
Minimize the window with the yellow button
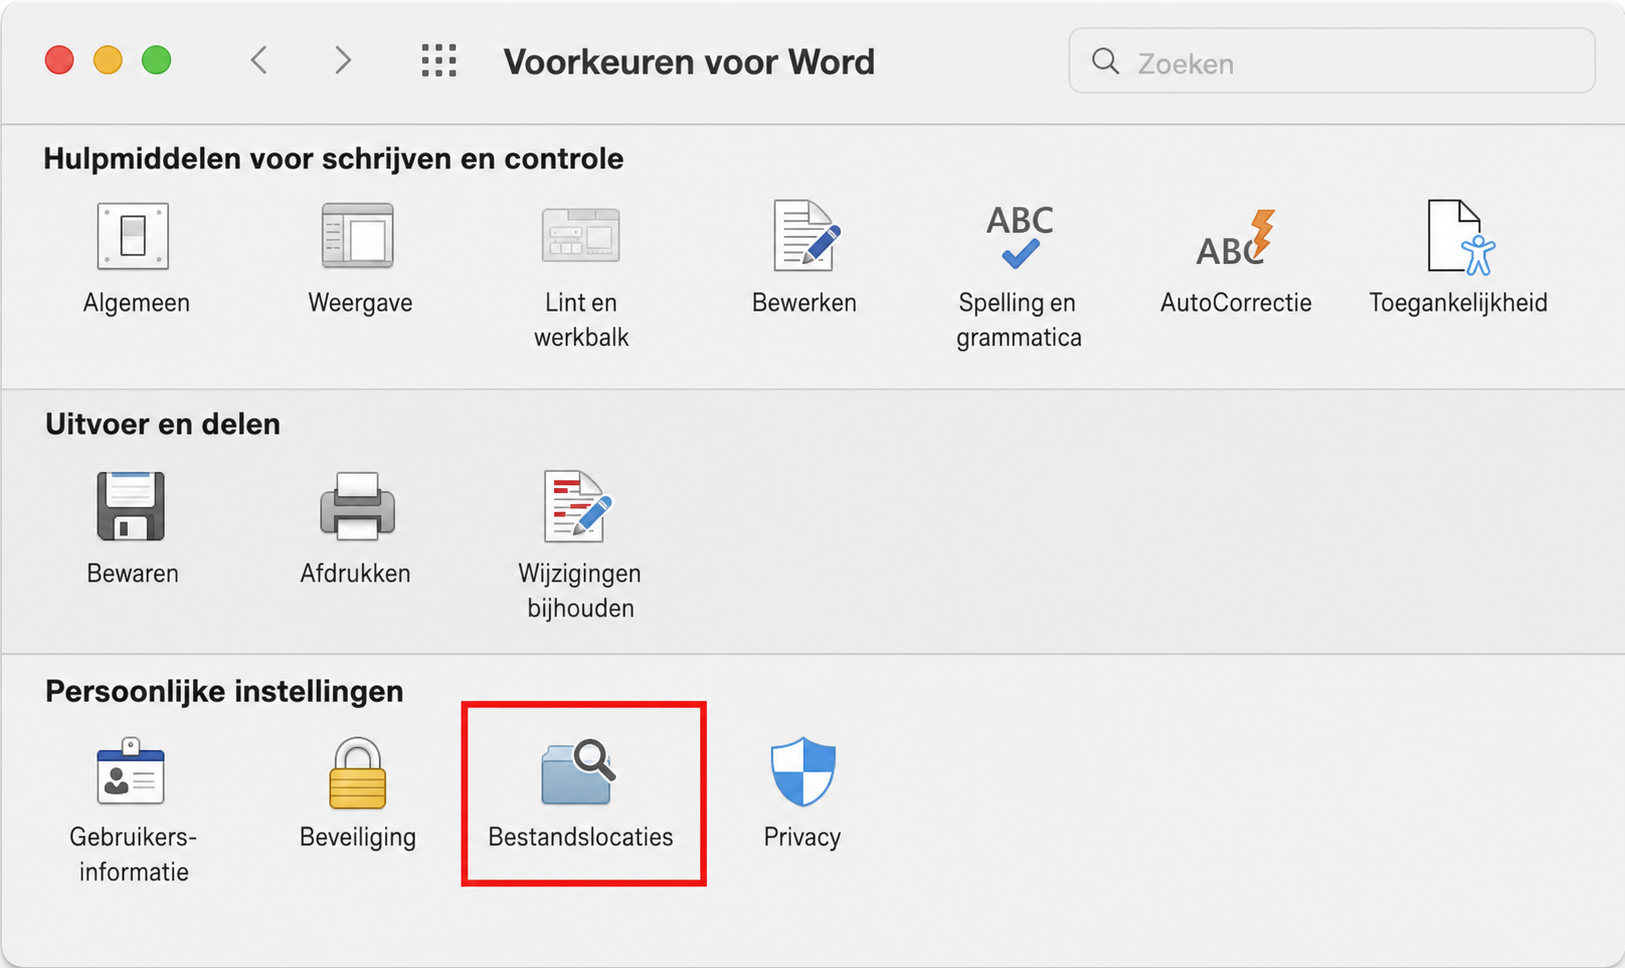(108, 60)
